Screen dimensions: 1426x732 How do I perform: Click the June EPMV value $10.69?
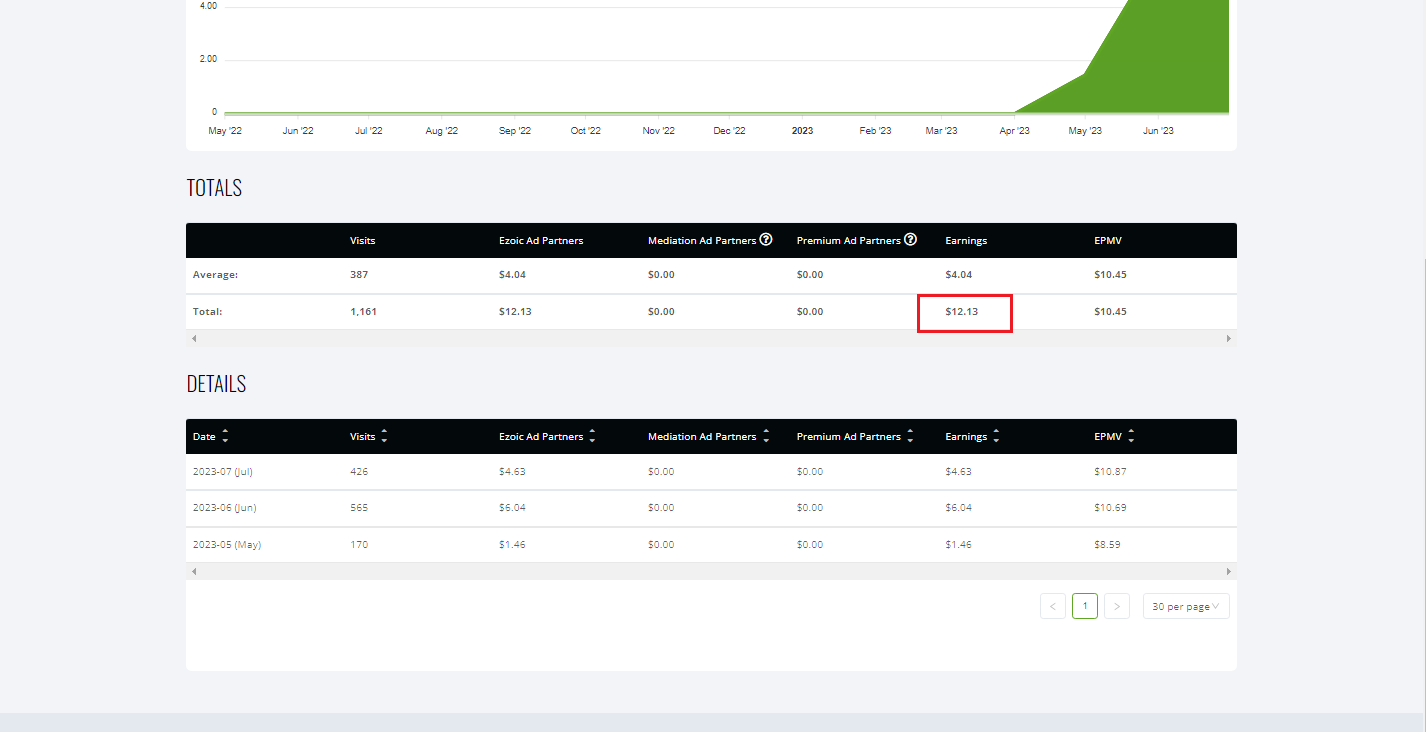point(1110,508)
